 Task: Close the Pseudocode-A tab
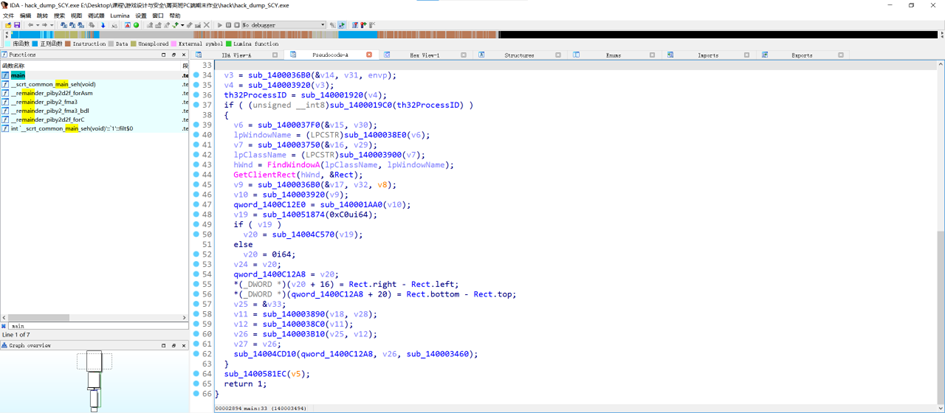[369, 55]
